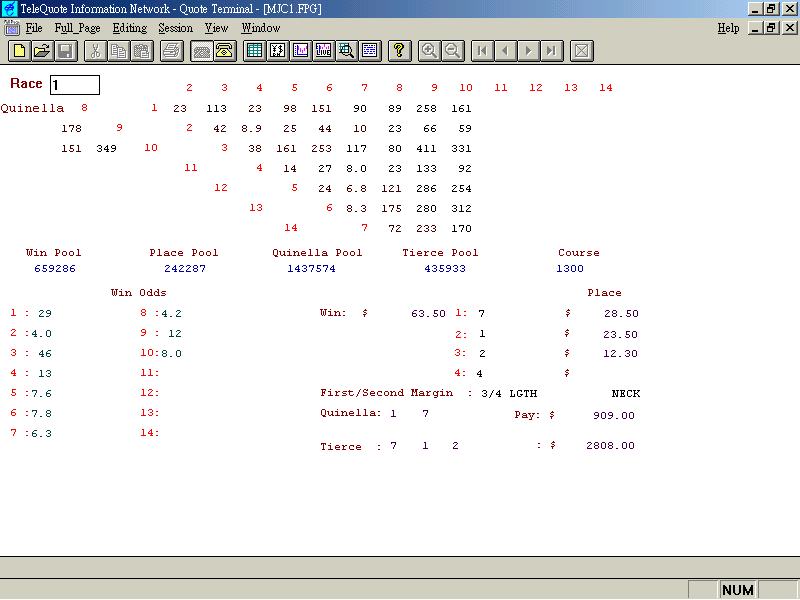Click the place payout 23.50
The height and width of the screenshot is (600, 800).
(620, 334)
